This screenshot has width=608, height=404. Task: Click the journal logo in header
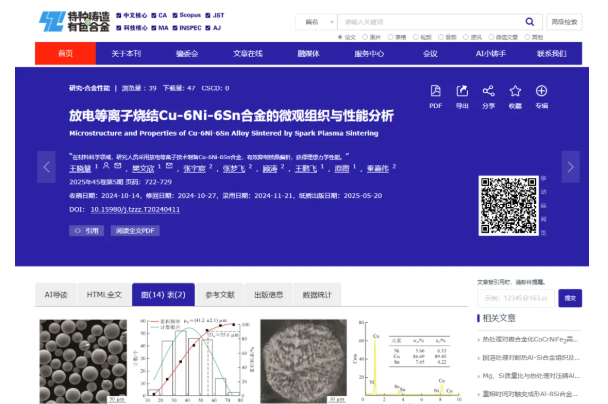[x=75, y=21]
